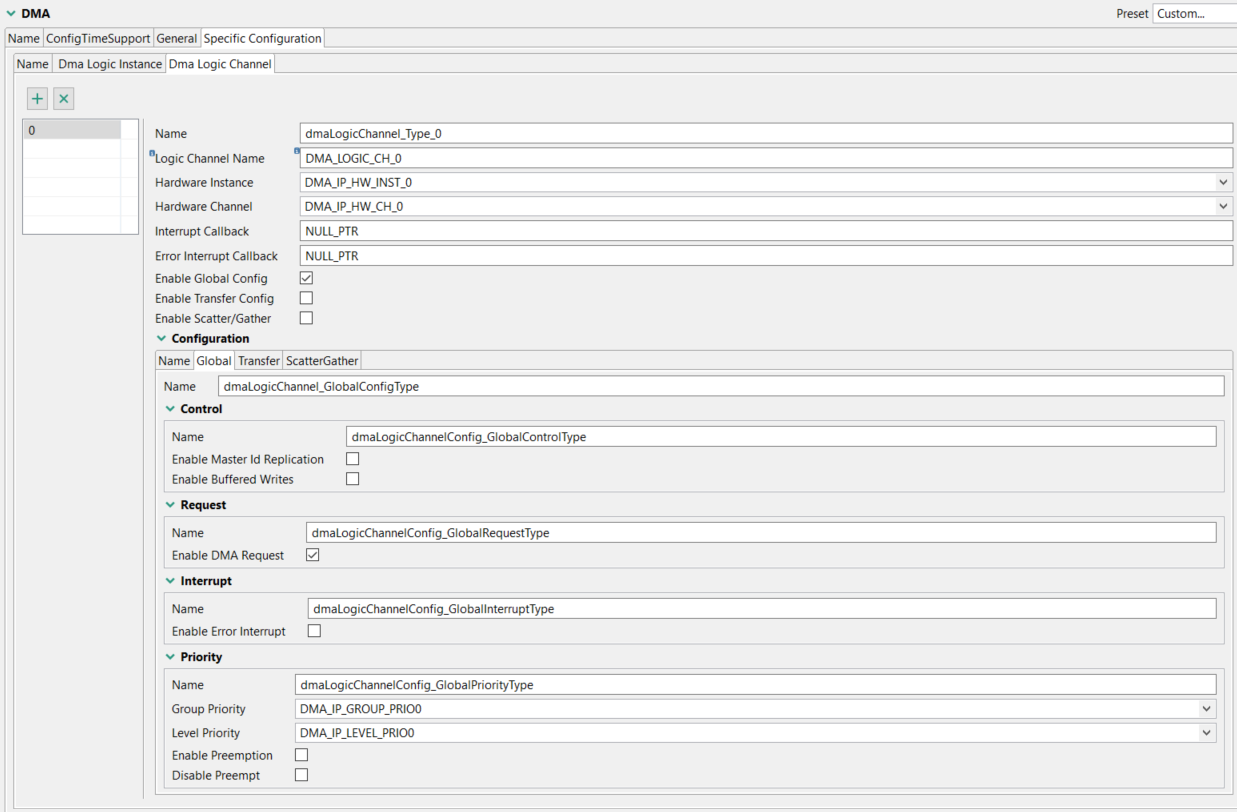
Task: Click the green plus add channel icon
Action: [38, 99]
